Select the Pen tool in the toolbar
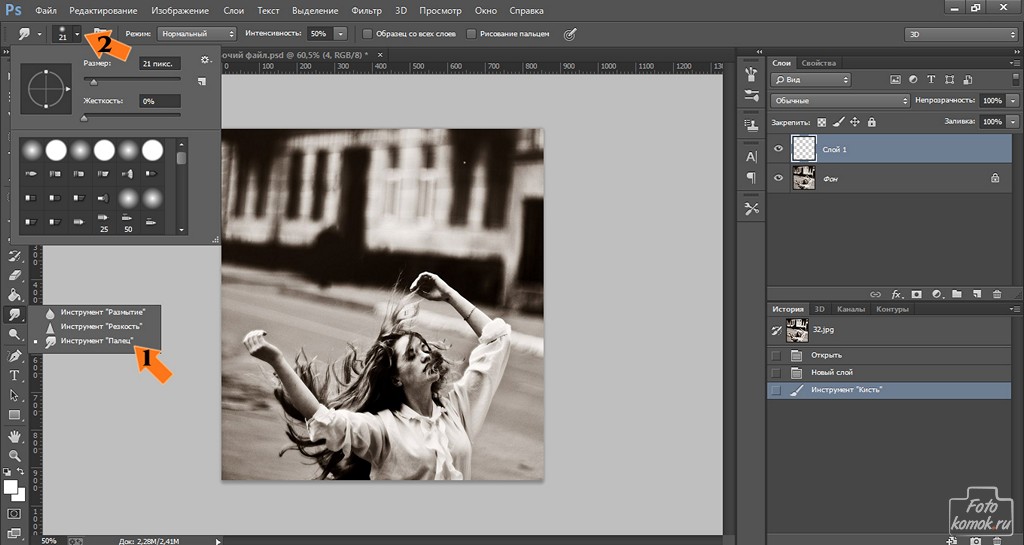This screenshot has width=1024, height=545. [14, 355]
